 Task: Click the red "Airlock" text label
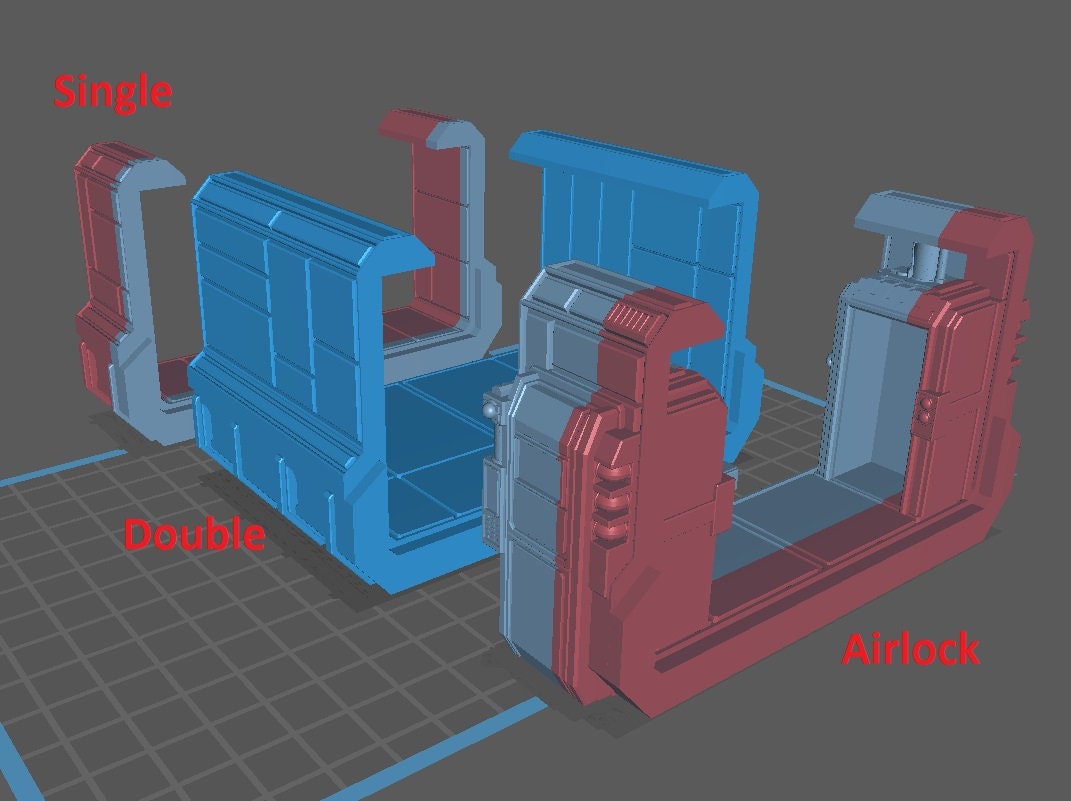(x=910, y=650)
